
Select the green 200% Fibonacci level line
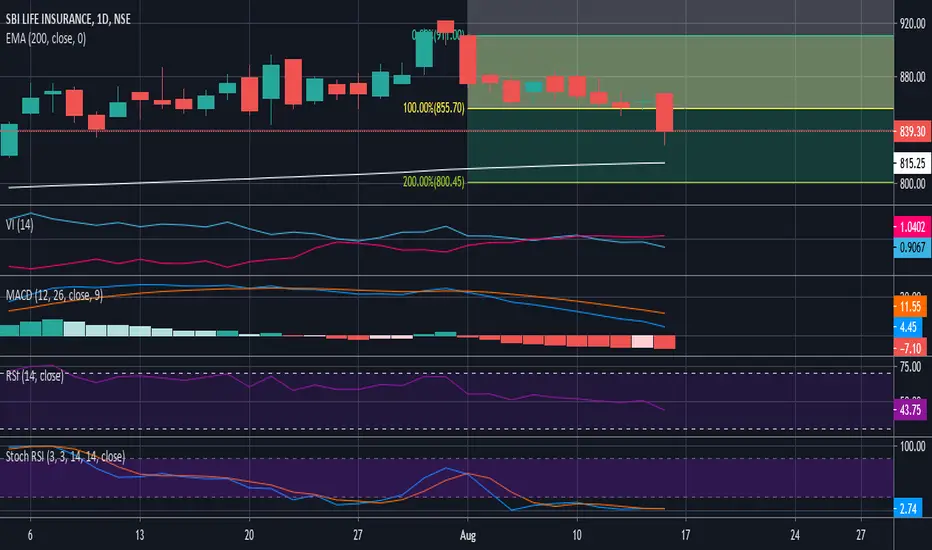pyautogui.click(x=681, y=182)
